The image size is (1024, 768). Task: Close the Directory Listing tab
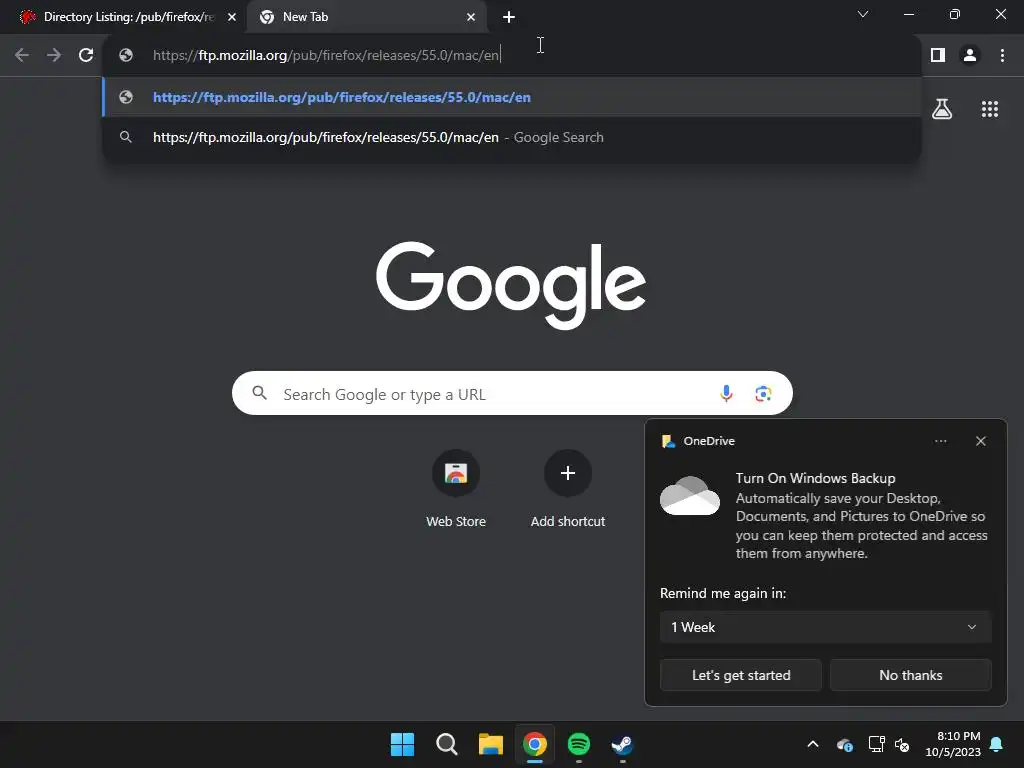(x=232, y=17)
